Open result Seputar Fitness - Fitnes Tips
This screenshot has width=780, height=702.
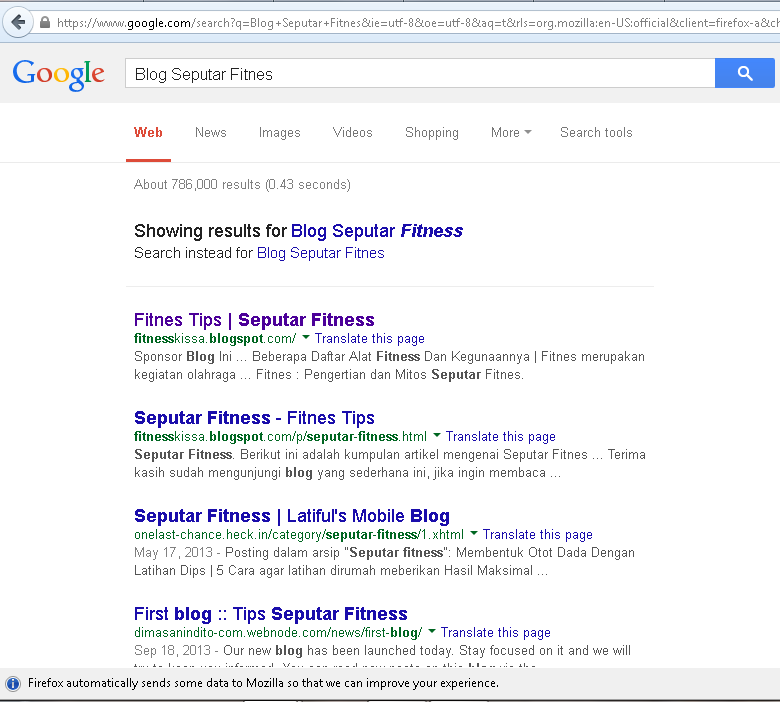(x=254, y=418)
